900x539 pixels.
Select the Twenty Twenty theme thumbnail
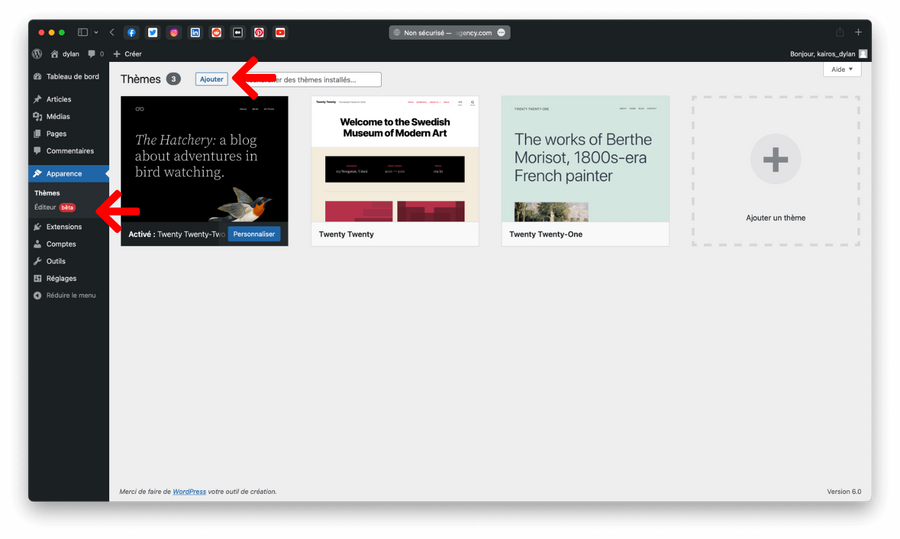[395, 159]
